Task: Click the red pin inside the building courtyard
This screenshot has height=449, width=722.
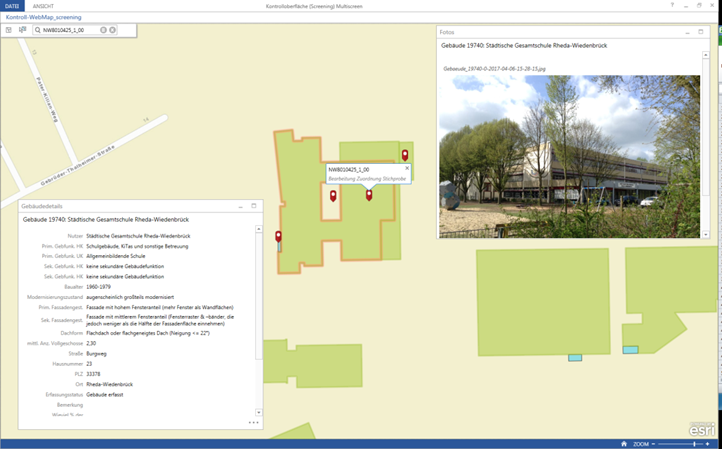Action: pos(333,196)
